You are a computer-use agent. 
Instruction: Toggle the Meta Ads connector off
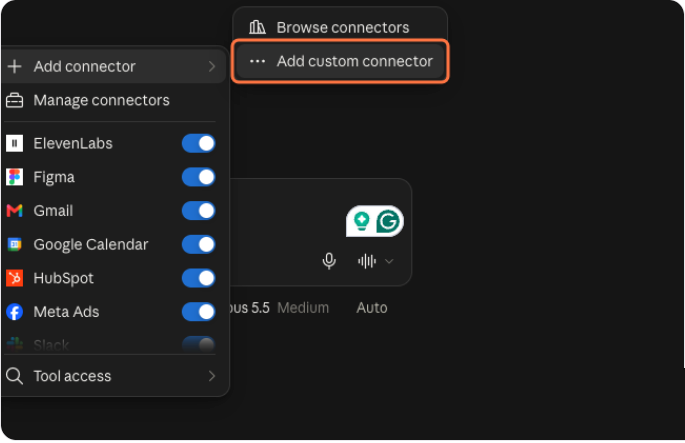click(199, 311)
